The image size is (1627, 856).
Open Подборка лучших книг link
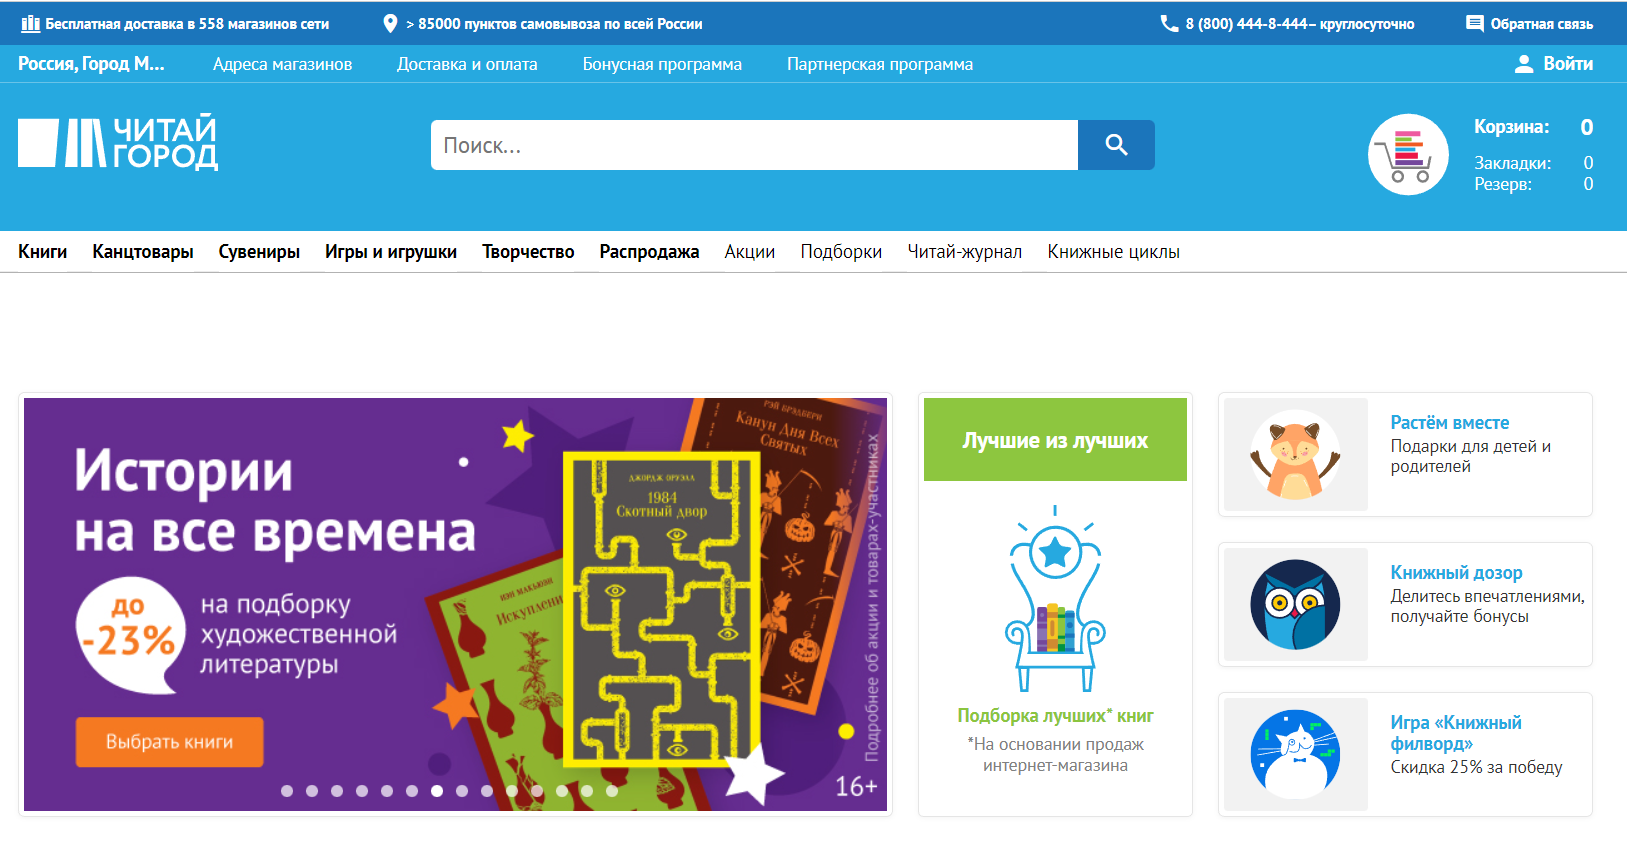click(x=1055, y=716)
